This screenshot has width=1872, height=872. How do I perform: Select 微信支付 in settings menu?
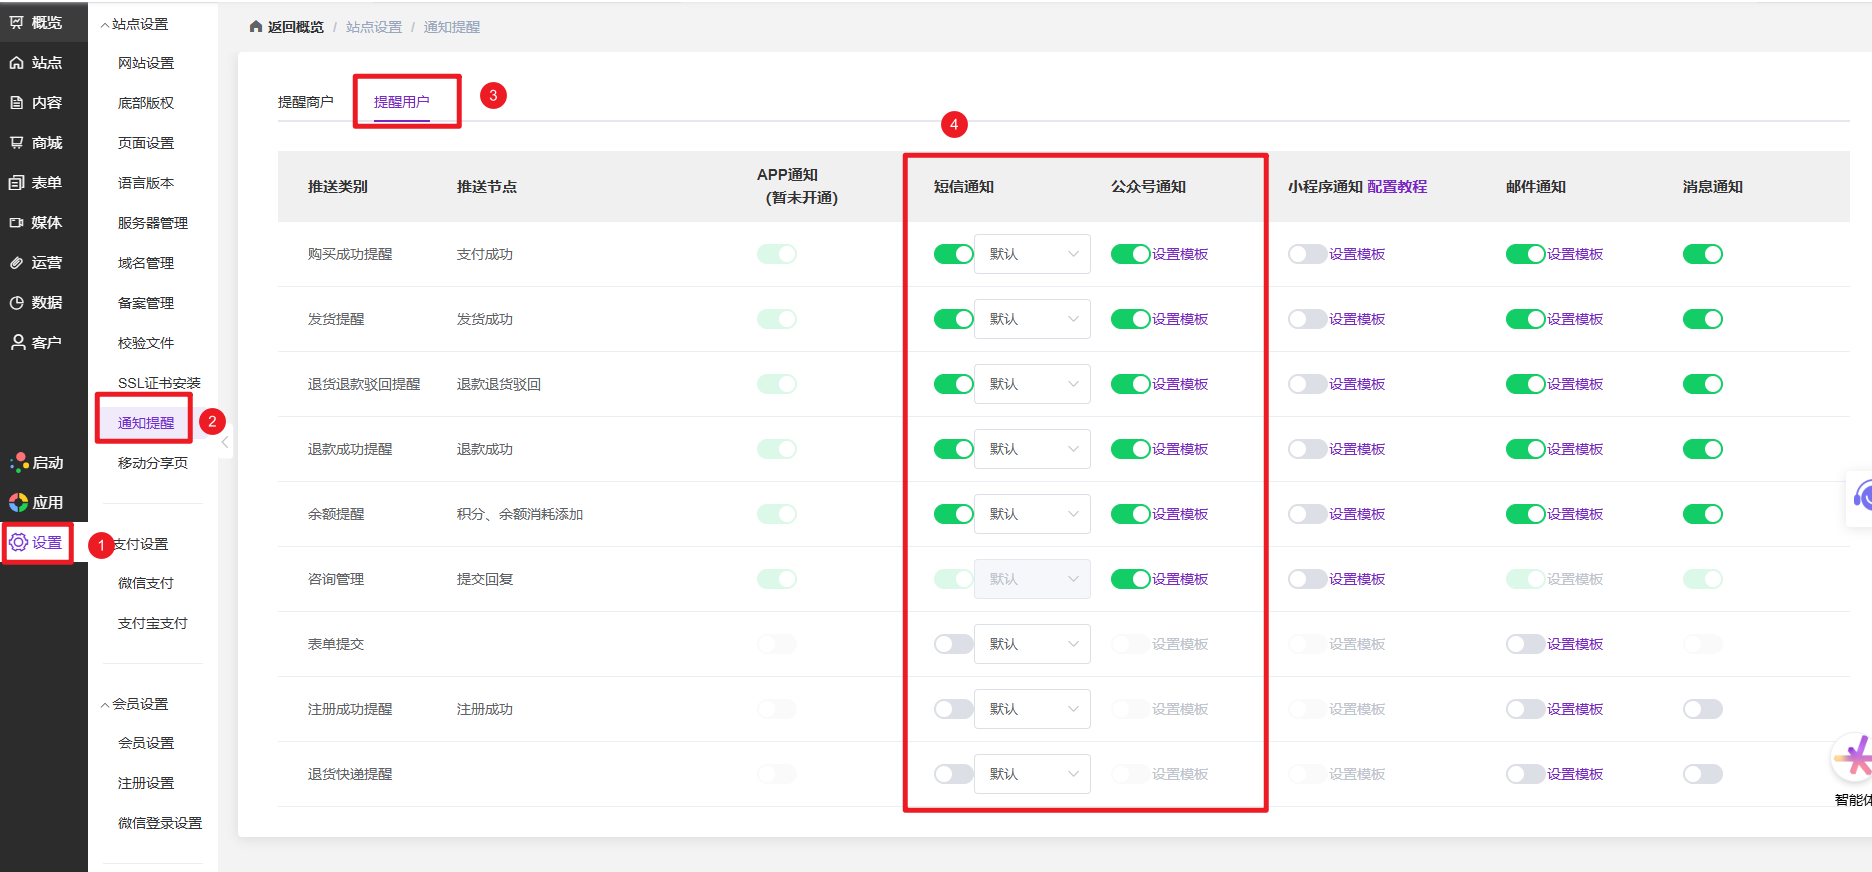click(146, 583)
